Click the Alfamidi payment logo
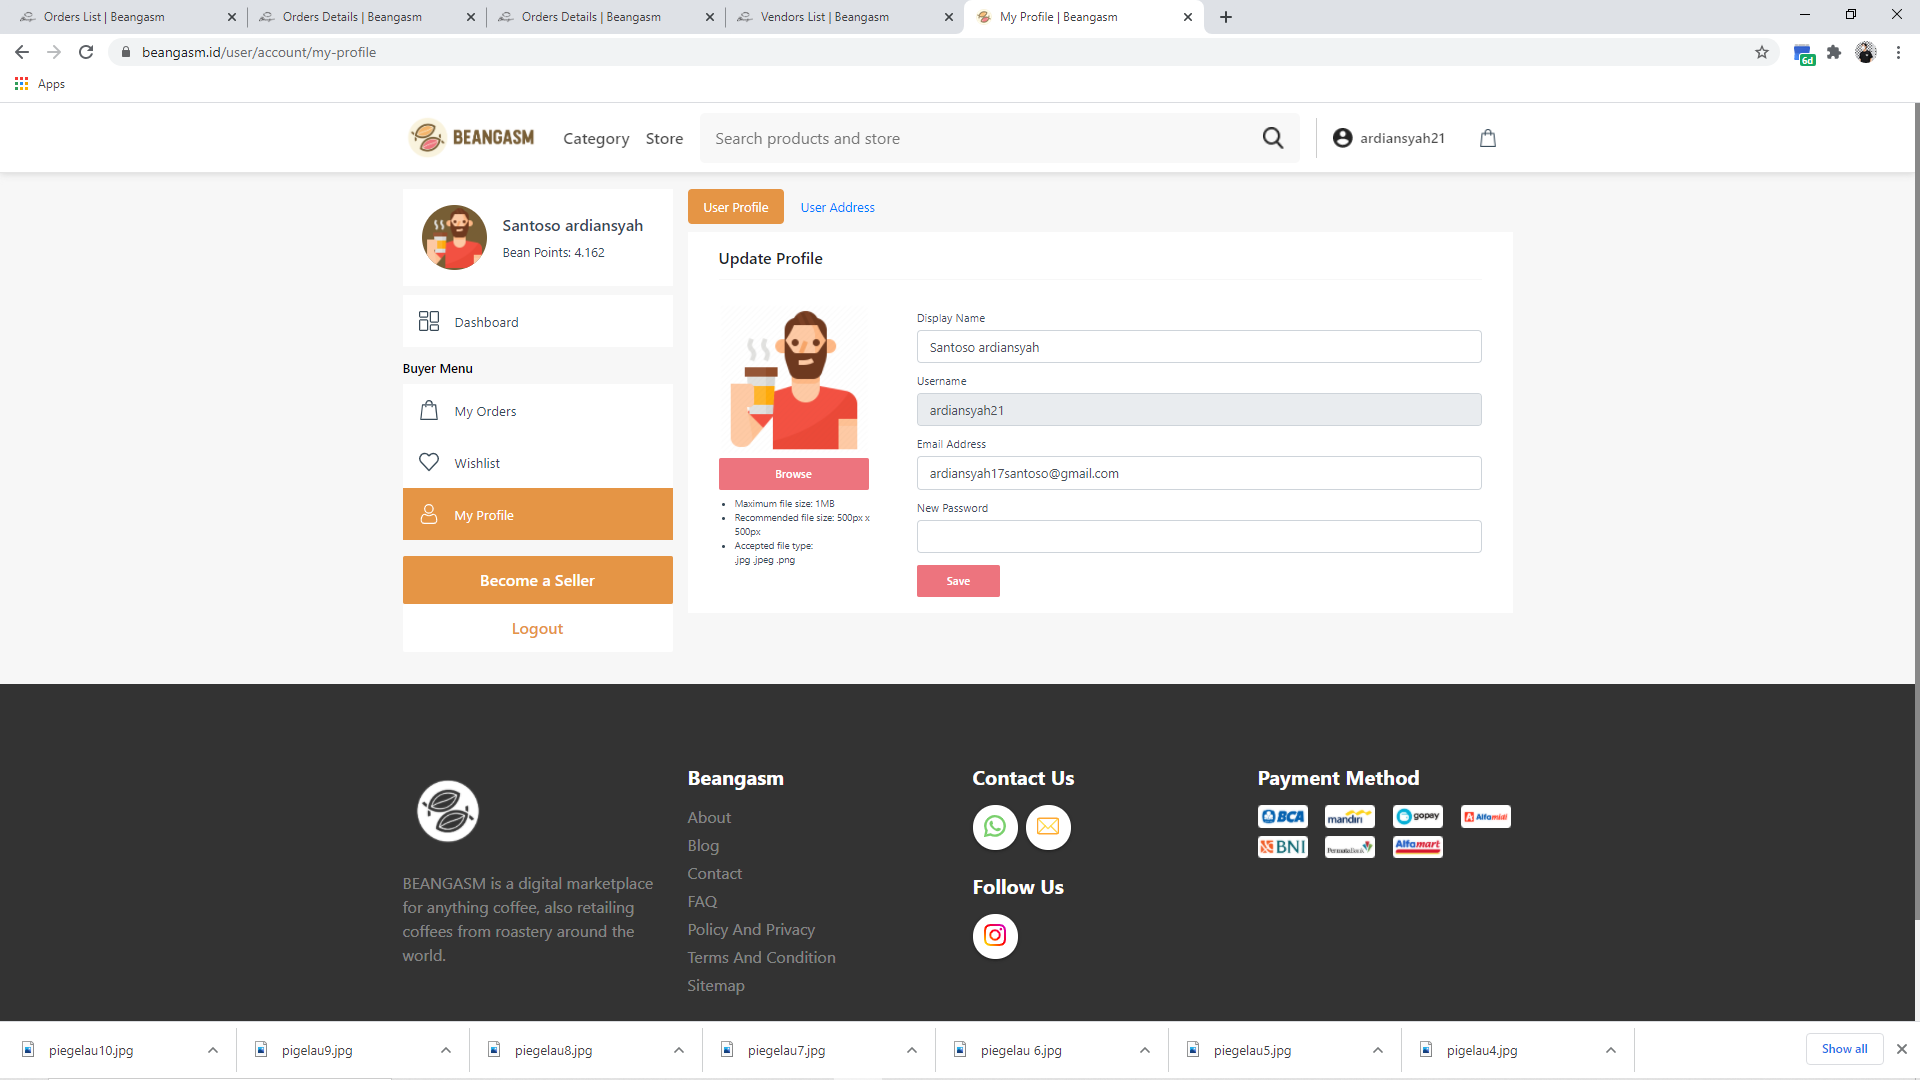The image size is (1920, 1080). [x=1486, y=817]
